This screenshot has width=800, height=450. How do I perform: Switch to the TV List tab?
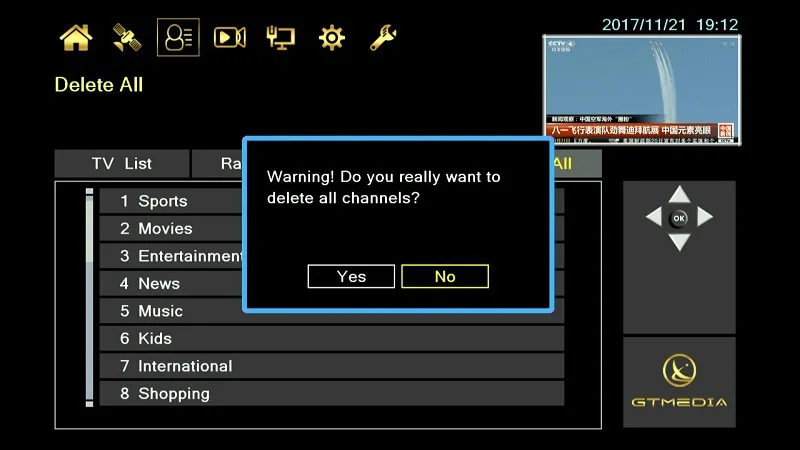(122, 163)
